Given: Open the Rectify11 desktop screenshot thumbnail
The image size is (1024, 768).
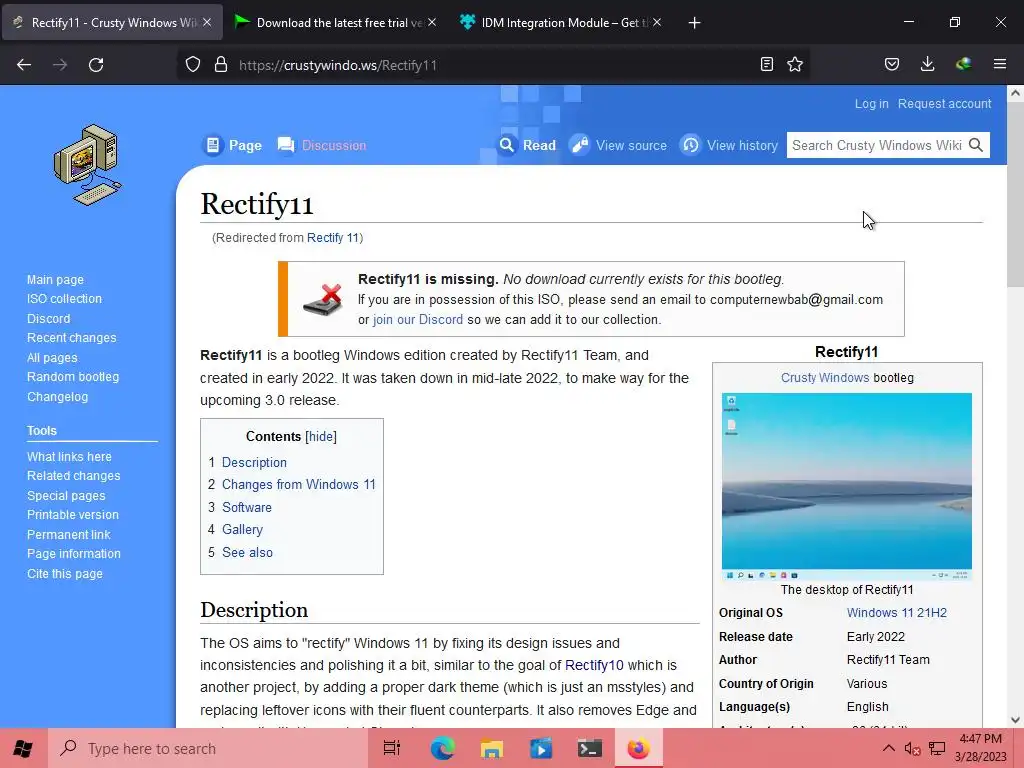Looking at the screenshot, I should tap(846, 487).
